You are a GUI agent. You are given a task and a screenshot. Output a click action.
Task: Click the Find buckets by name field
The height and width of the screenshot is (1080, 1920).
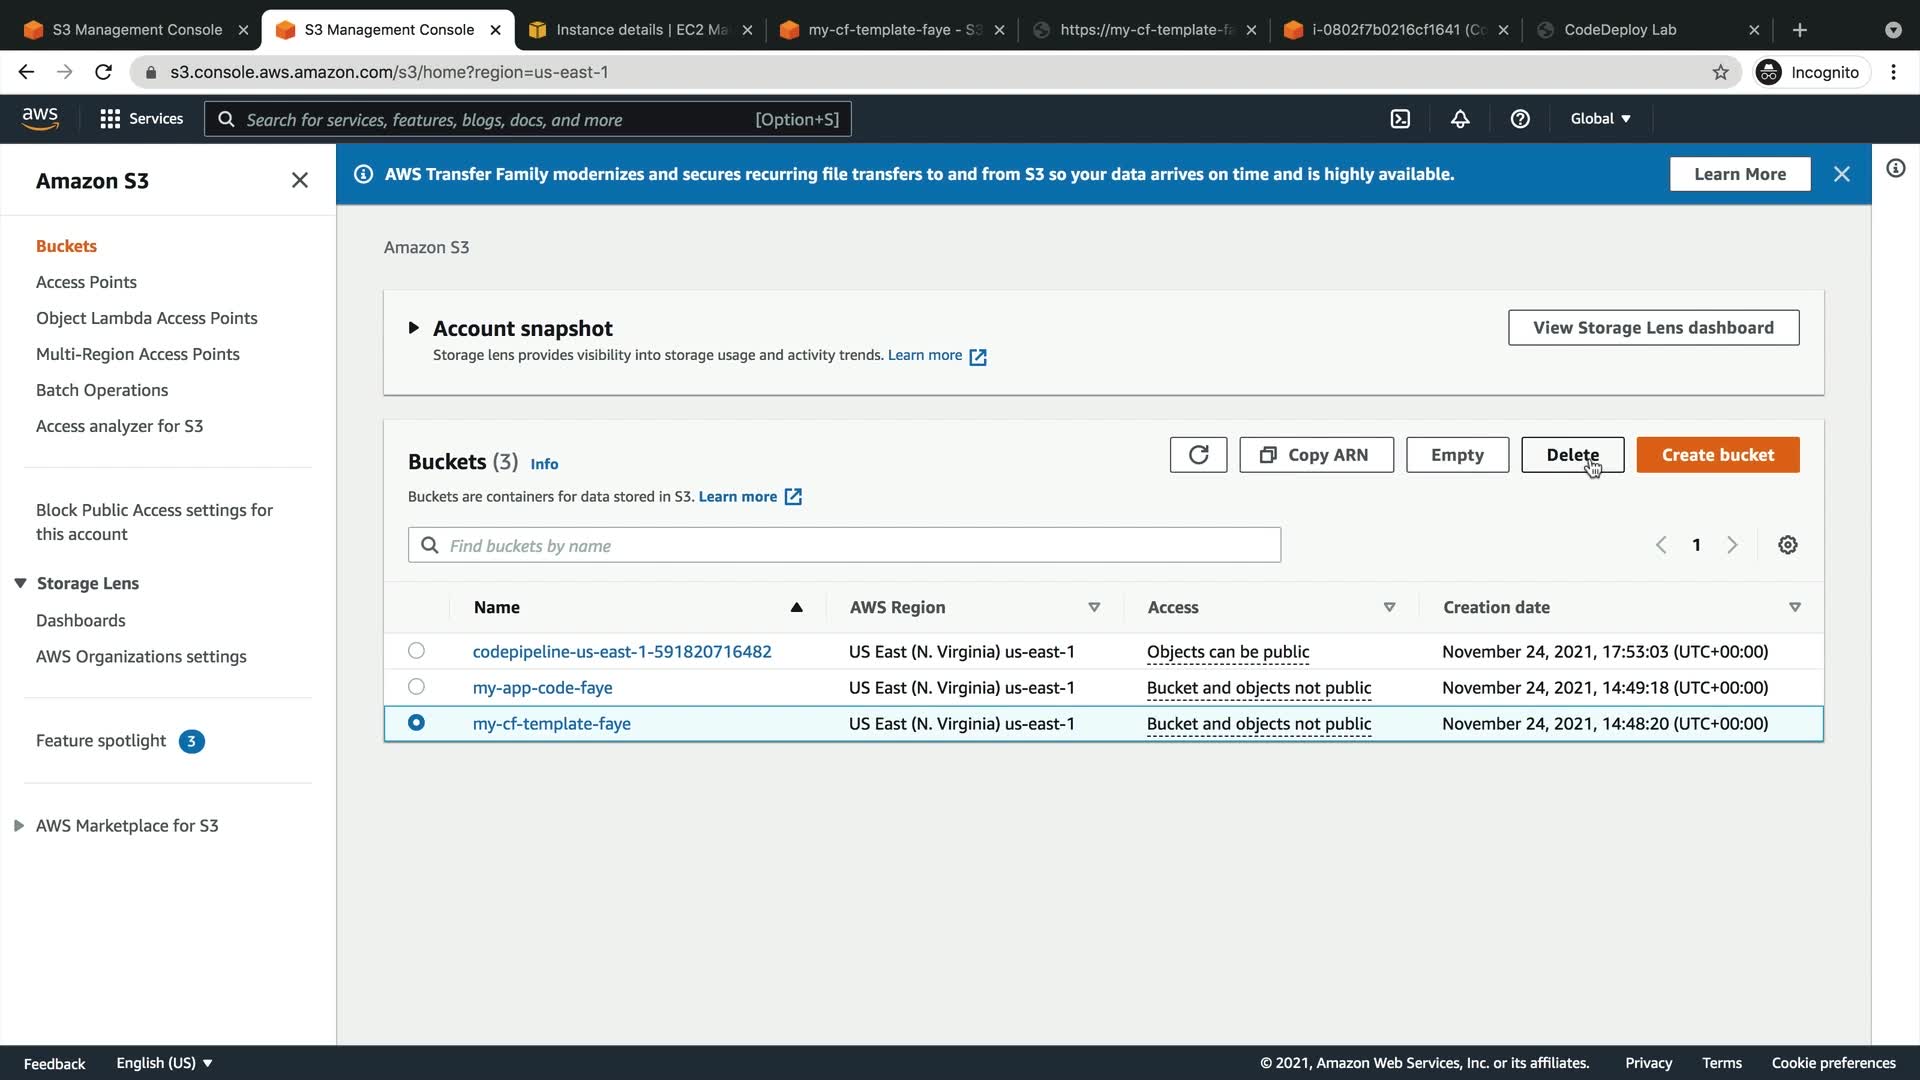click(844, 545)
